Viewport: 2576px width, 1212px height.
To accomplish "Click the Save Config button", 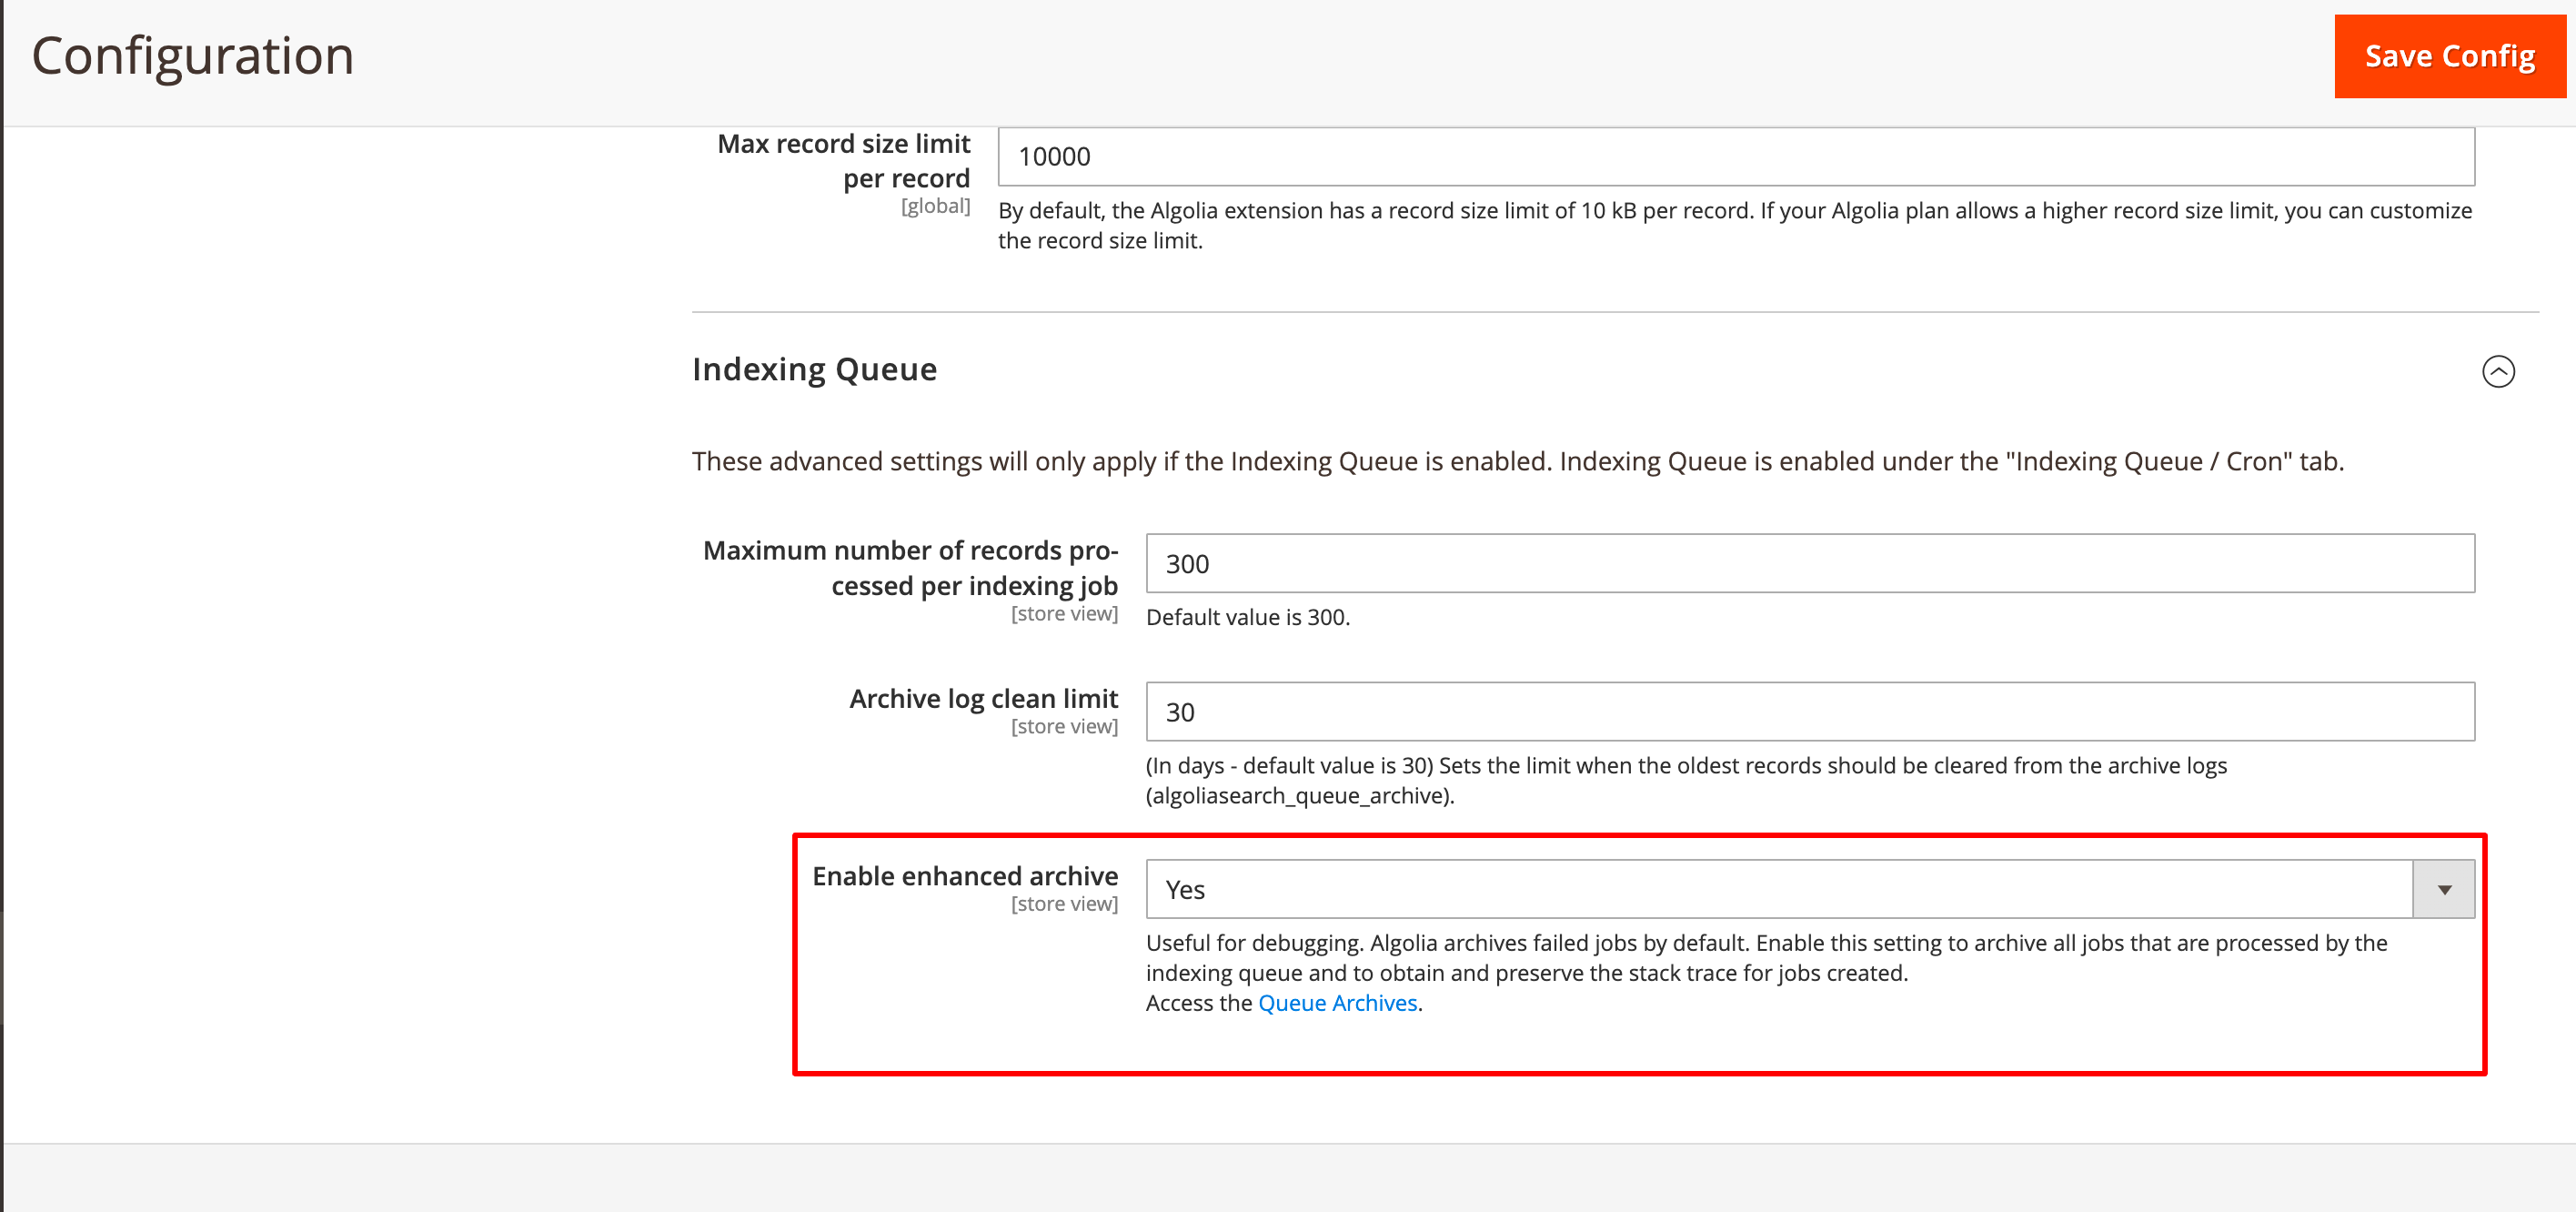I will [2449, 56].
